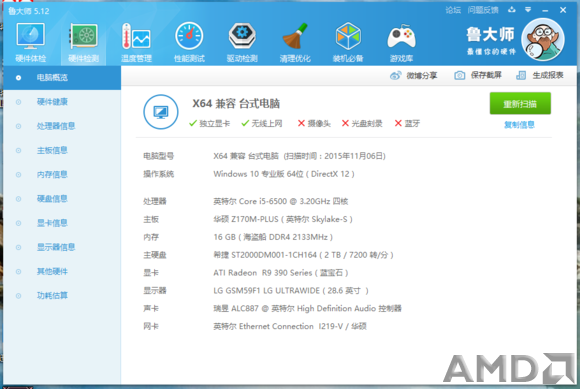Select 电脑概览 in sidebar

62,78
